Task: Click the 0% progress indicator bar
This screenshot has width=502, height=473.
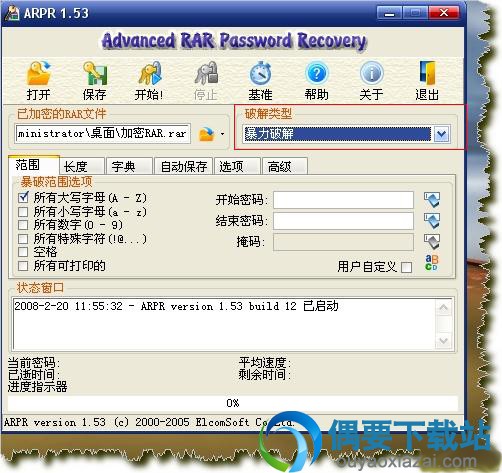Action: pyautogui.click(x=233, y=403)
